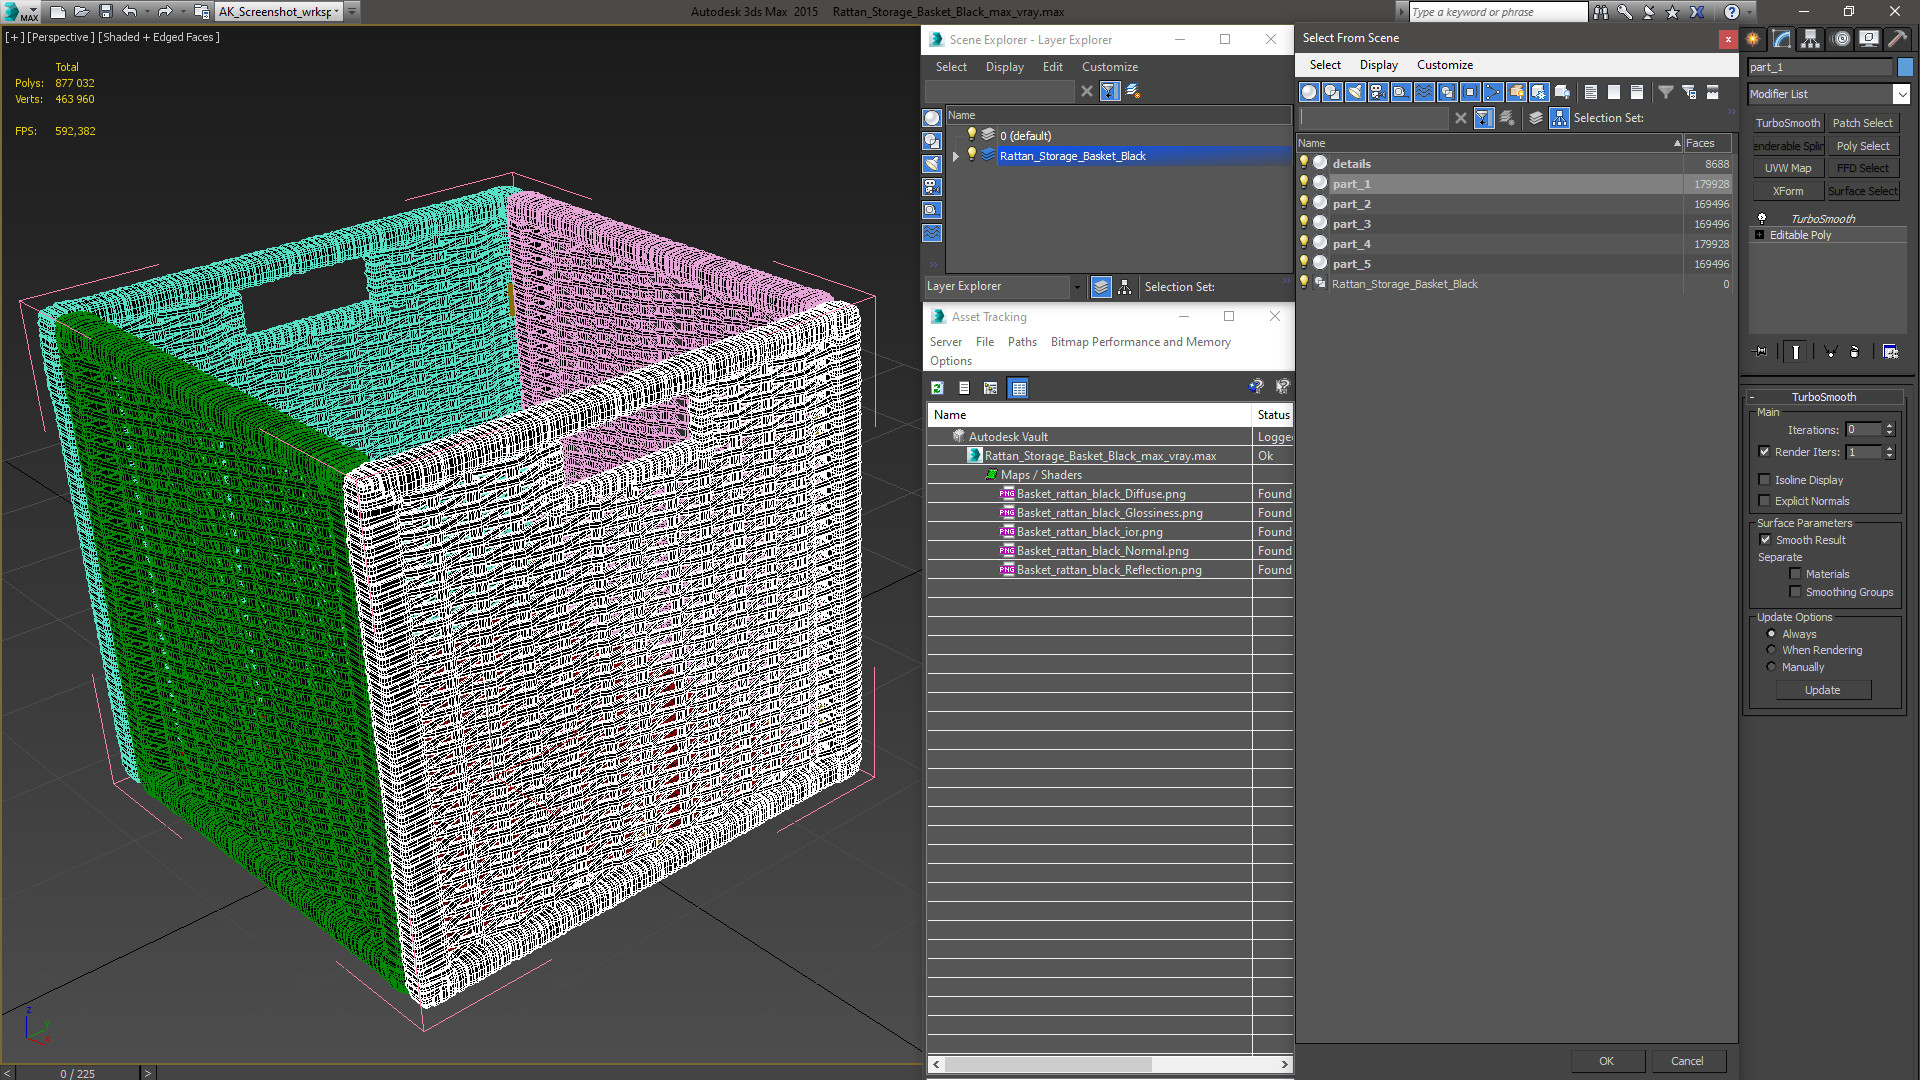This screenshot has width=1920, height=1080.
Task: Select Always update option radio
Action: [1771, 634]
